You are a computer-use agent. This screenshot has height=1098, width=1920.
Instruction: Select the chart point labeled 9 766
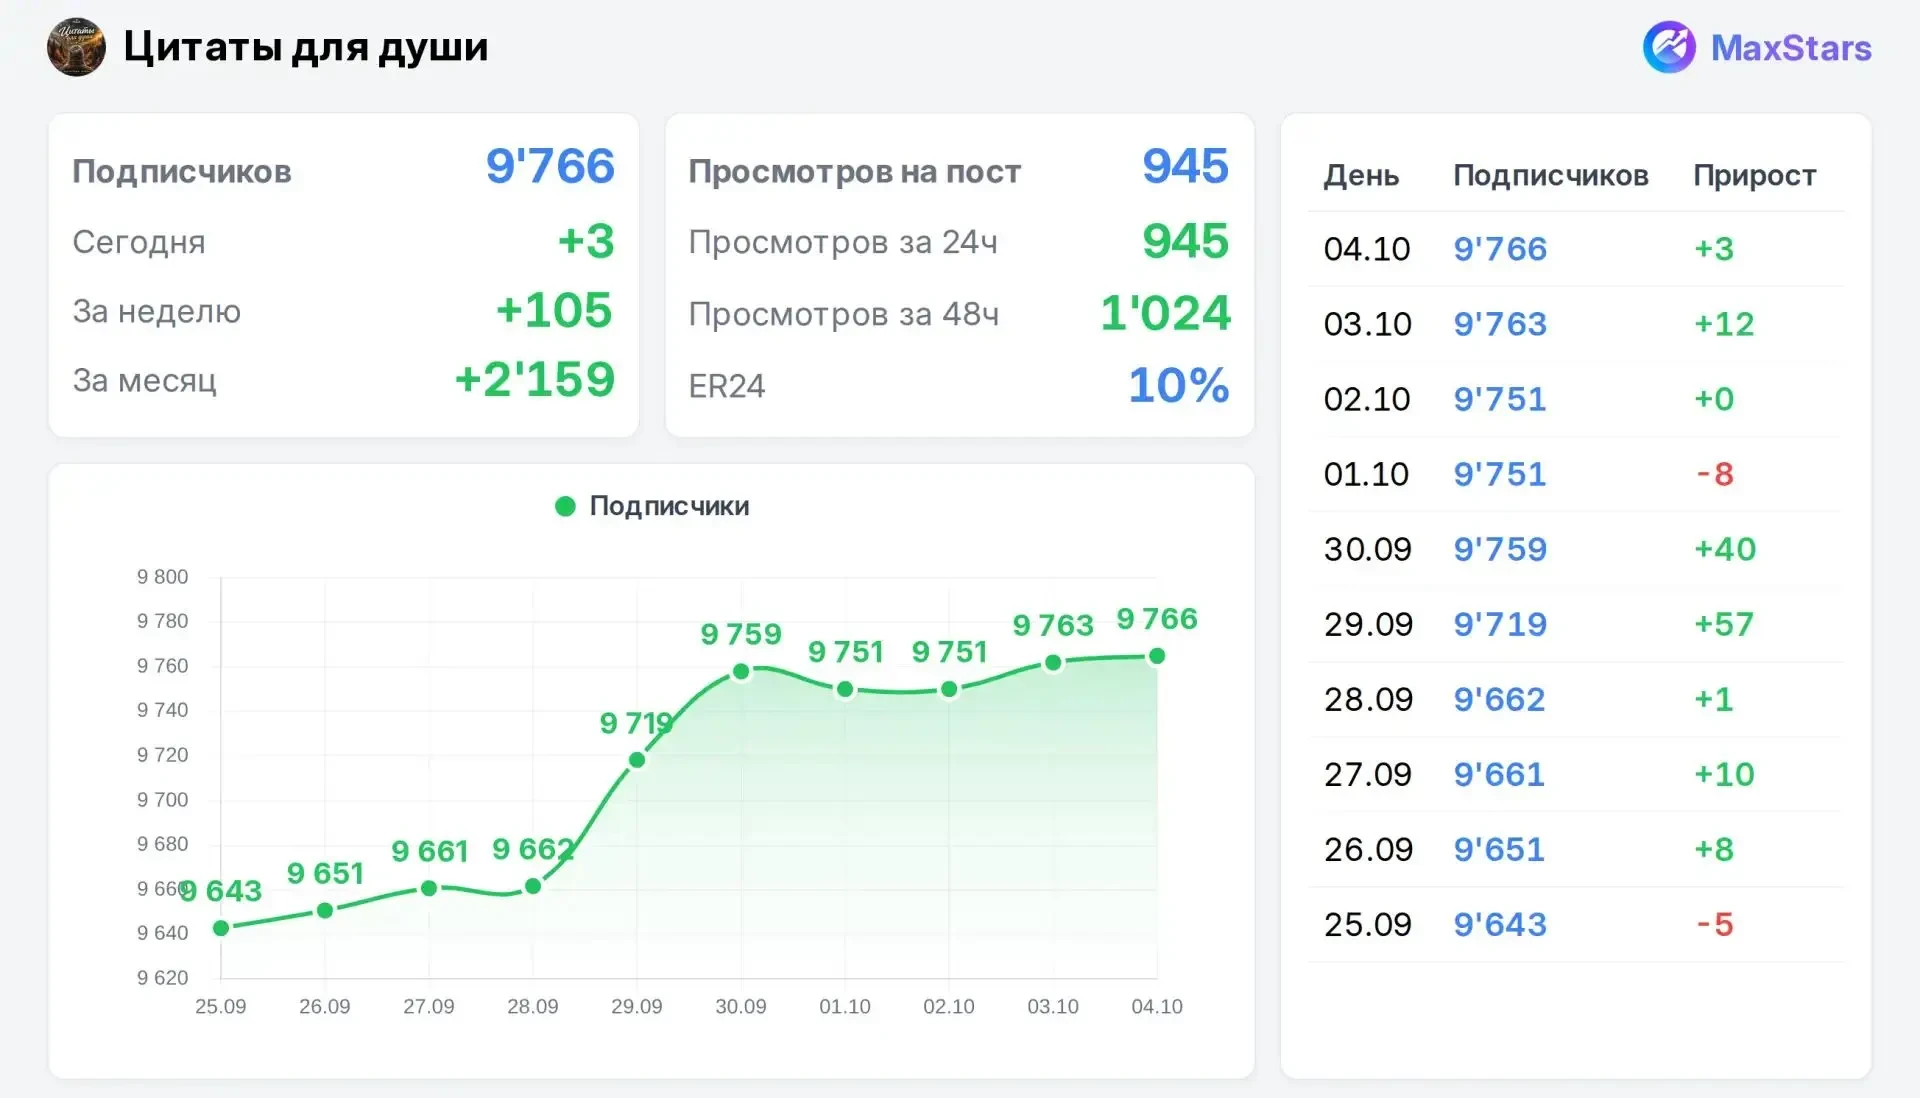(1157, 656)
